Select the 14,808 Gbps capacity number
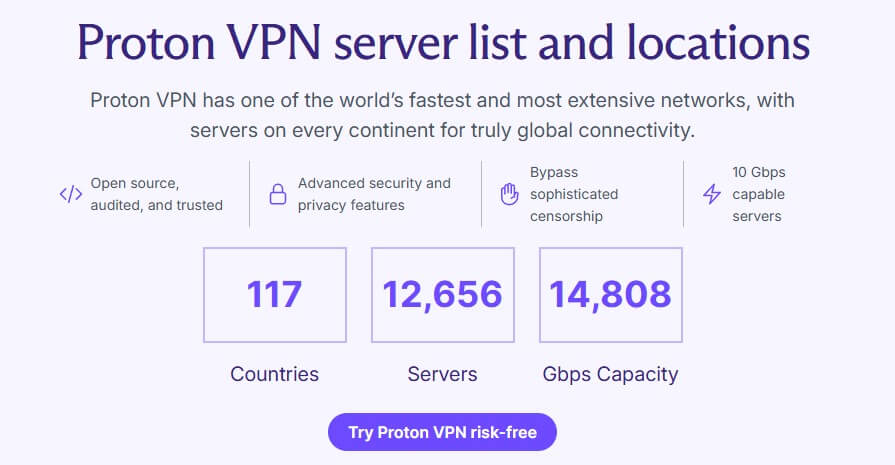This screenshot has height=465, width=895. coord(610,295)
